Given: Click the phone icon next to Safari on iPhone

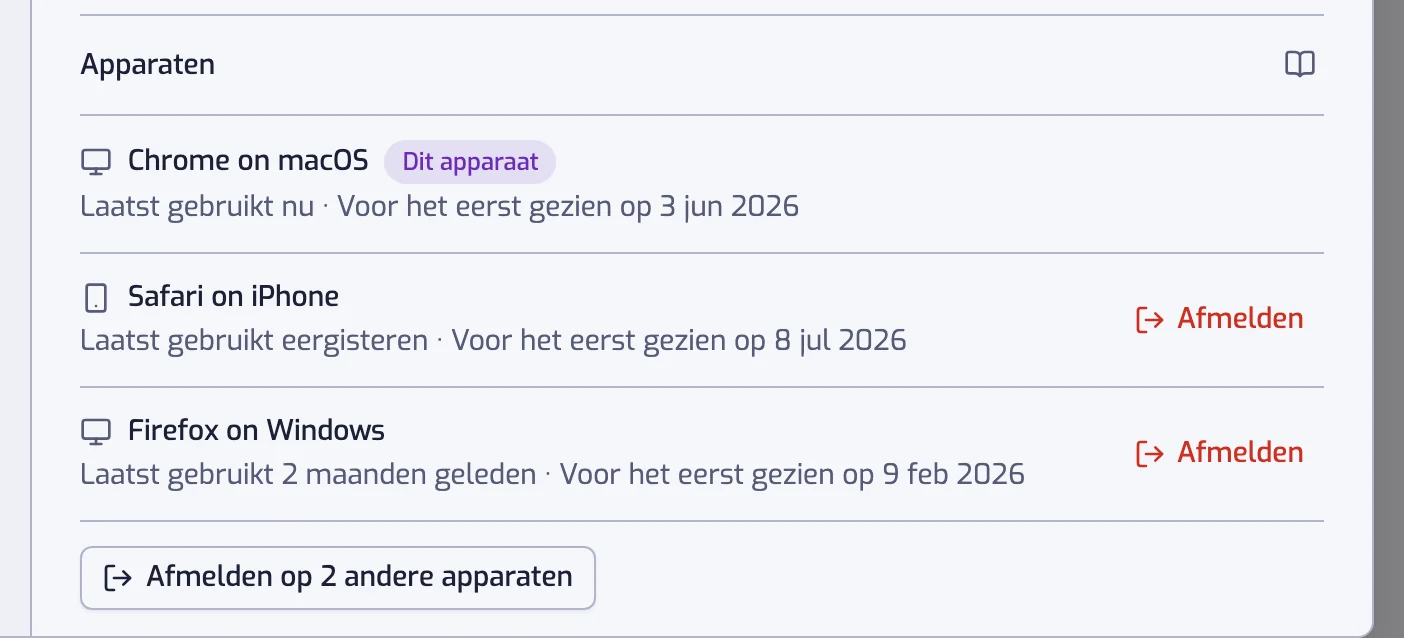Looking at the screenshot, I should pyautogui.click(x=95, y=298).
